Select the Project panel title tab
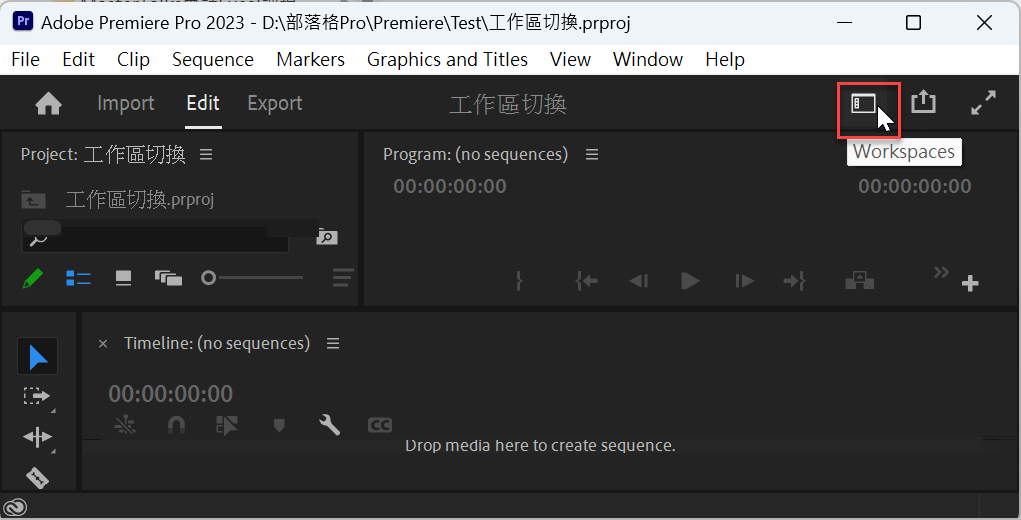 [x=103, y=154]
